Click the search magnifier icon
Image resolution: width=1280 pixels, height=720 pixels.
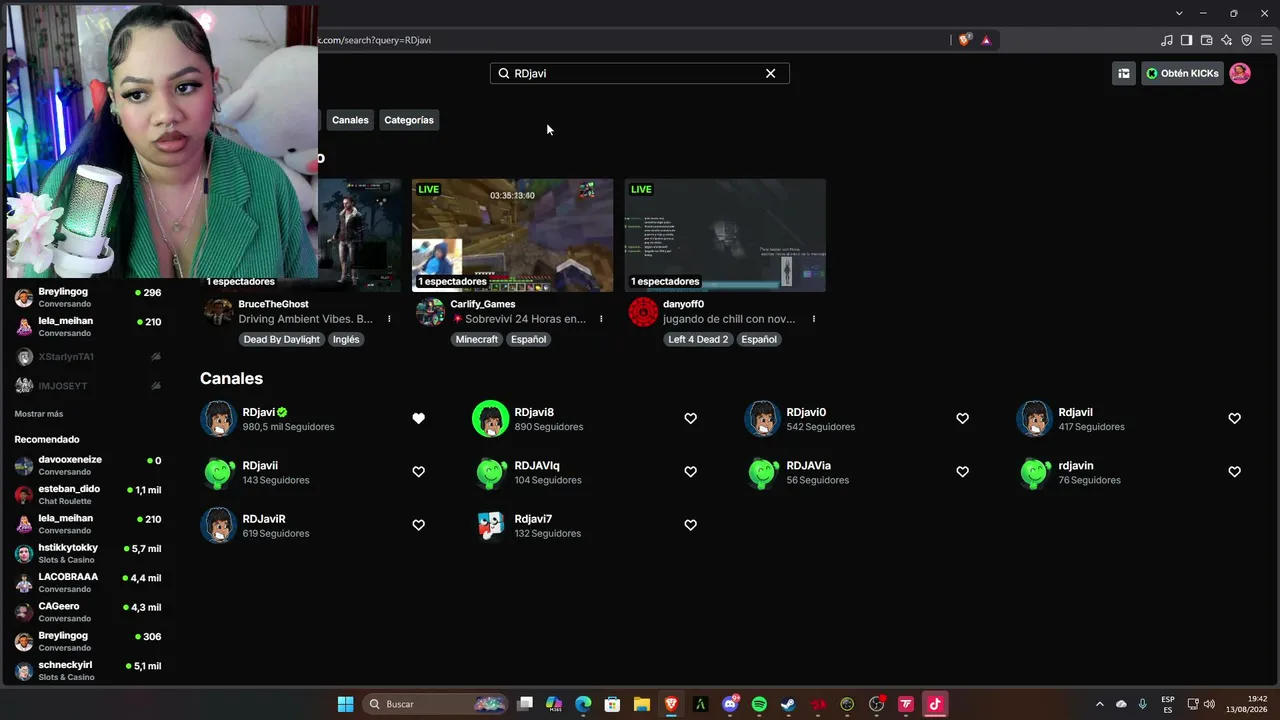click(x=504, y=73)
